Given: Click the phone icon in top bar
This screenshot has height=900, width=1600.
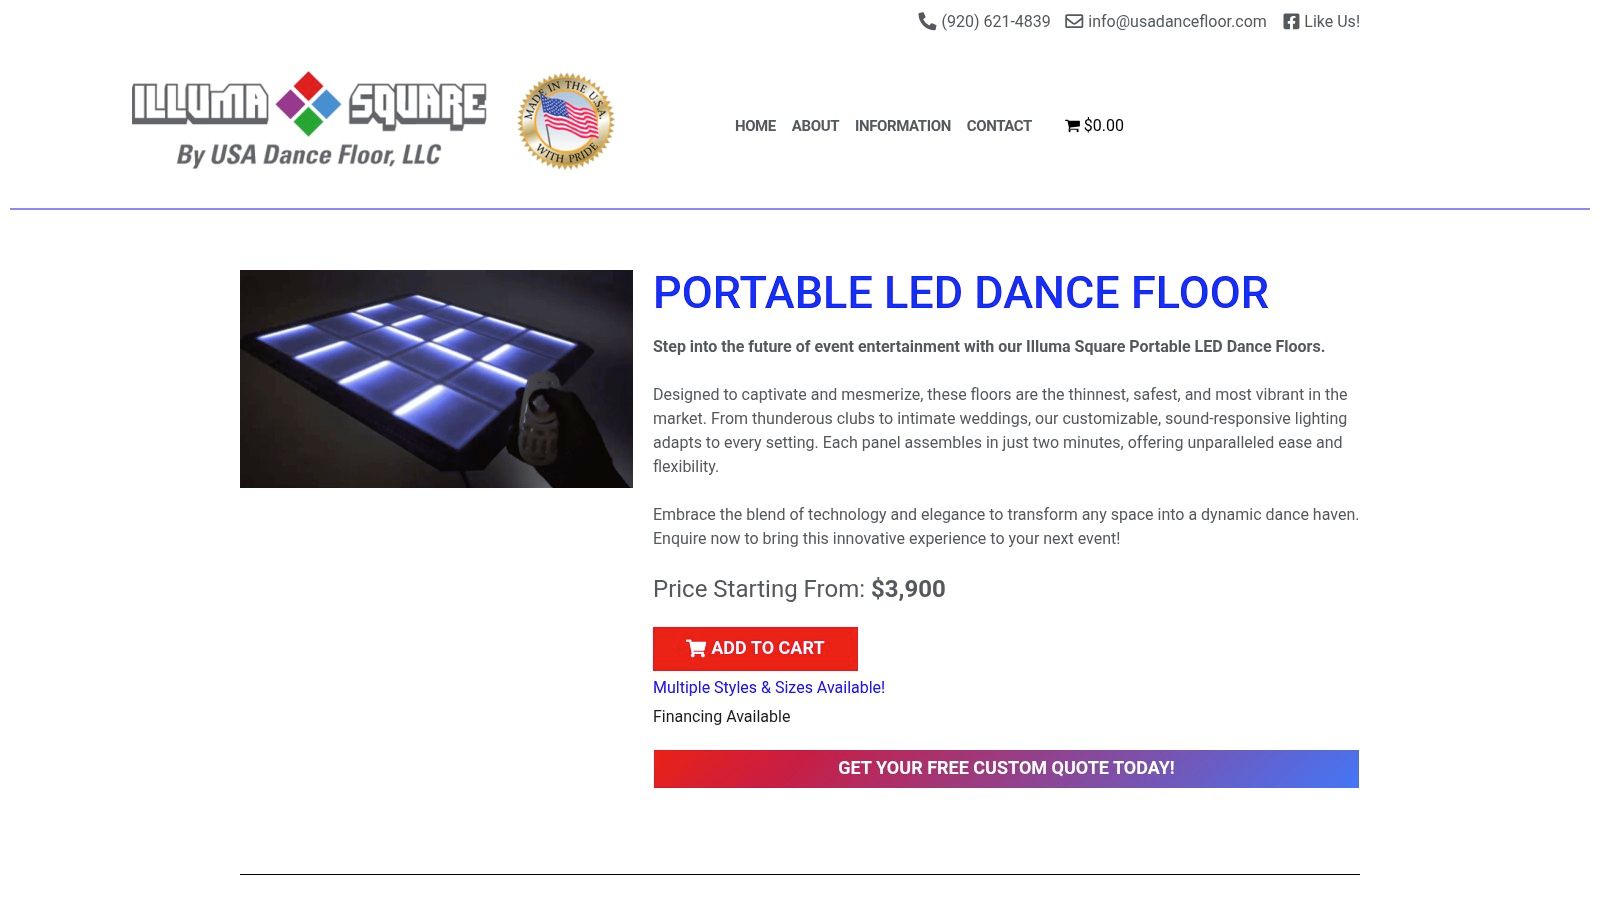Looking at the screenshot, I should pyautogui.click(x=927, y=21).
